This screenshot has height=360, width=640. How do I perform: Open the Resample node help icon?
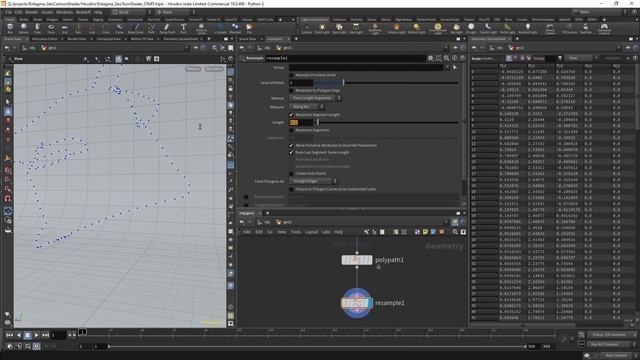click(462, 58)
